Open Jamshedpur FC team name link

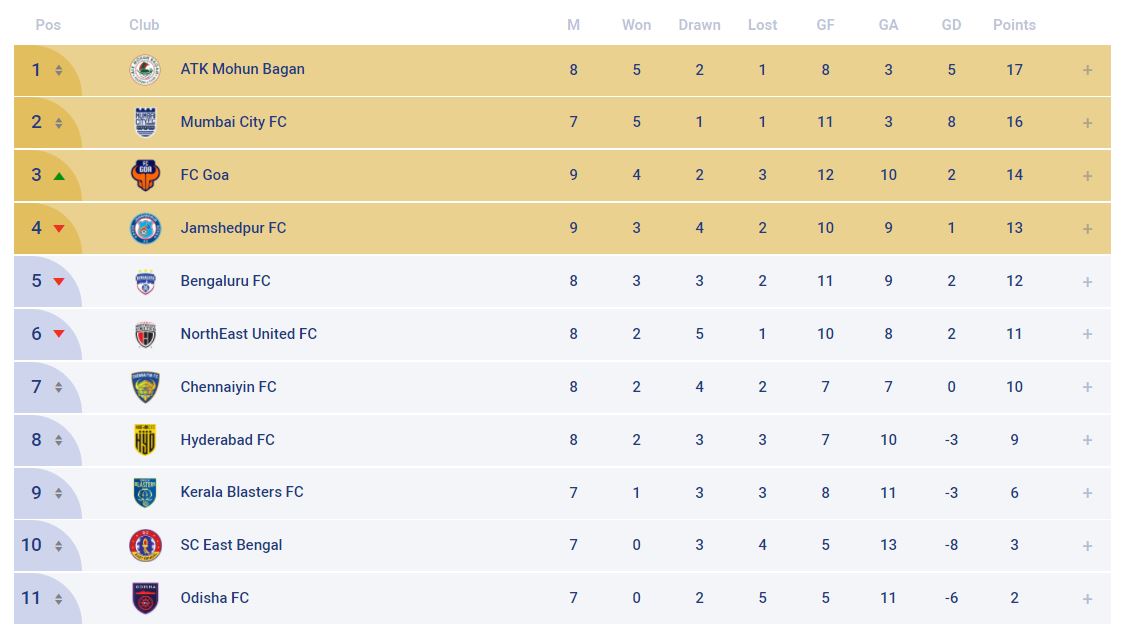233,228
